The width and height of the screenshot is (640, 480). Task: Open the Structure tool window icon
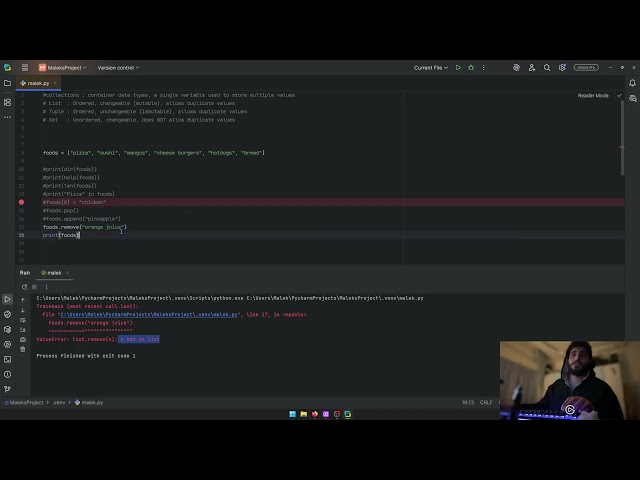[x=7, y=102]
